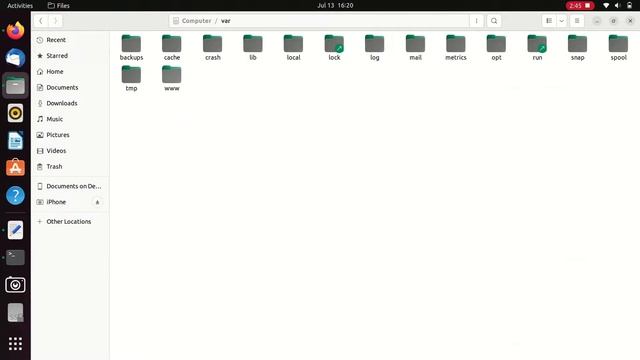This screenshot has height=360, width=640.
Task: Open Other Locations
Action: click(70, 222)
